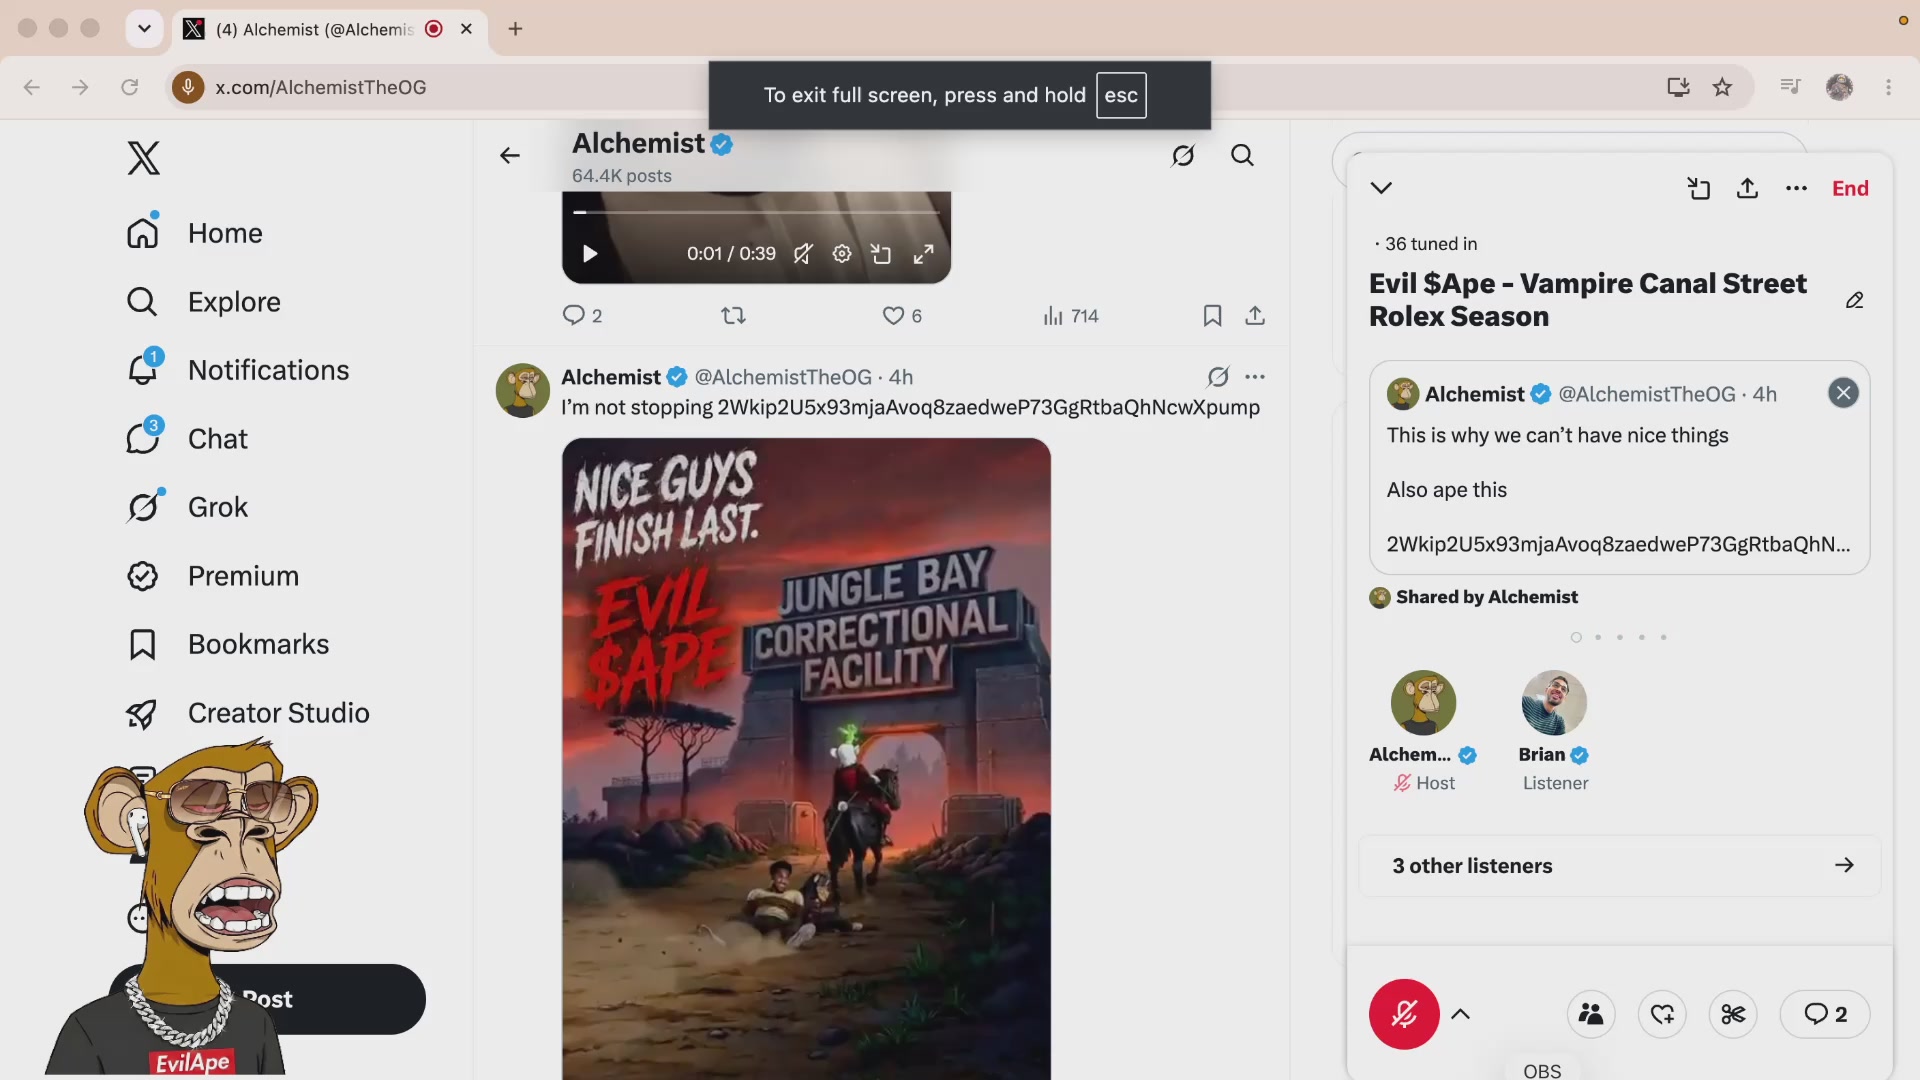Bookmark the video post
Image resolution: width=1920 pixels, height=1080 pixels.
pos(1212,316)
